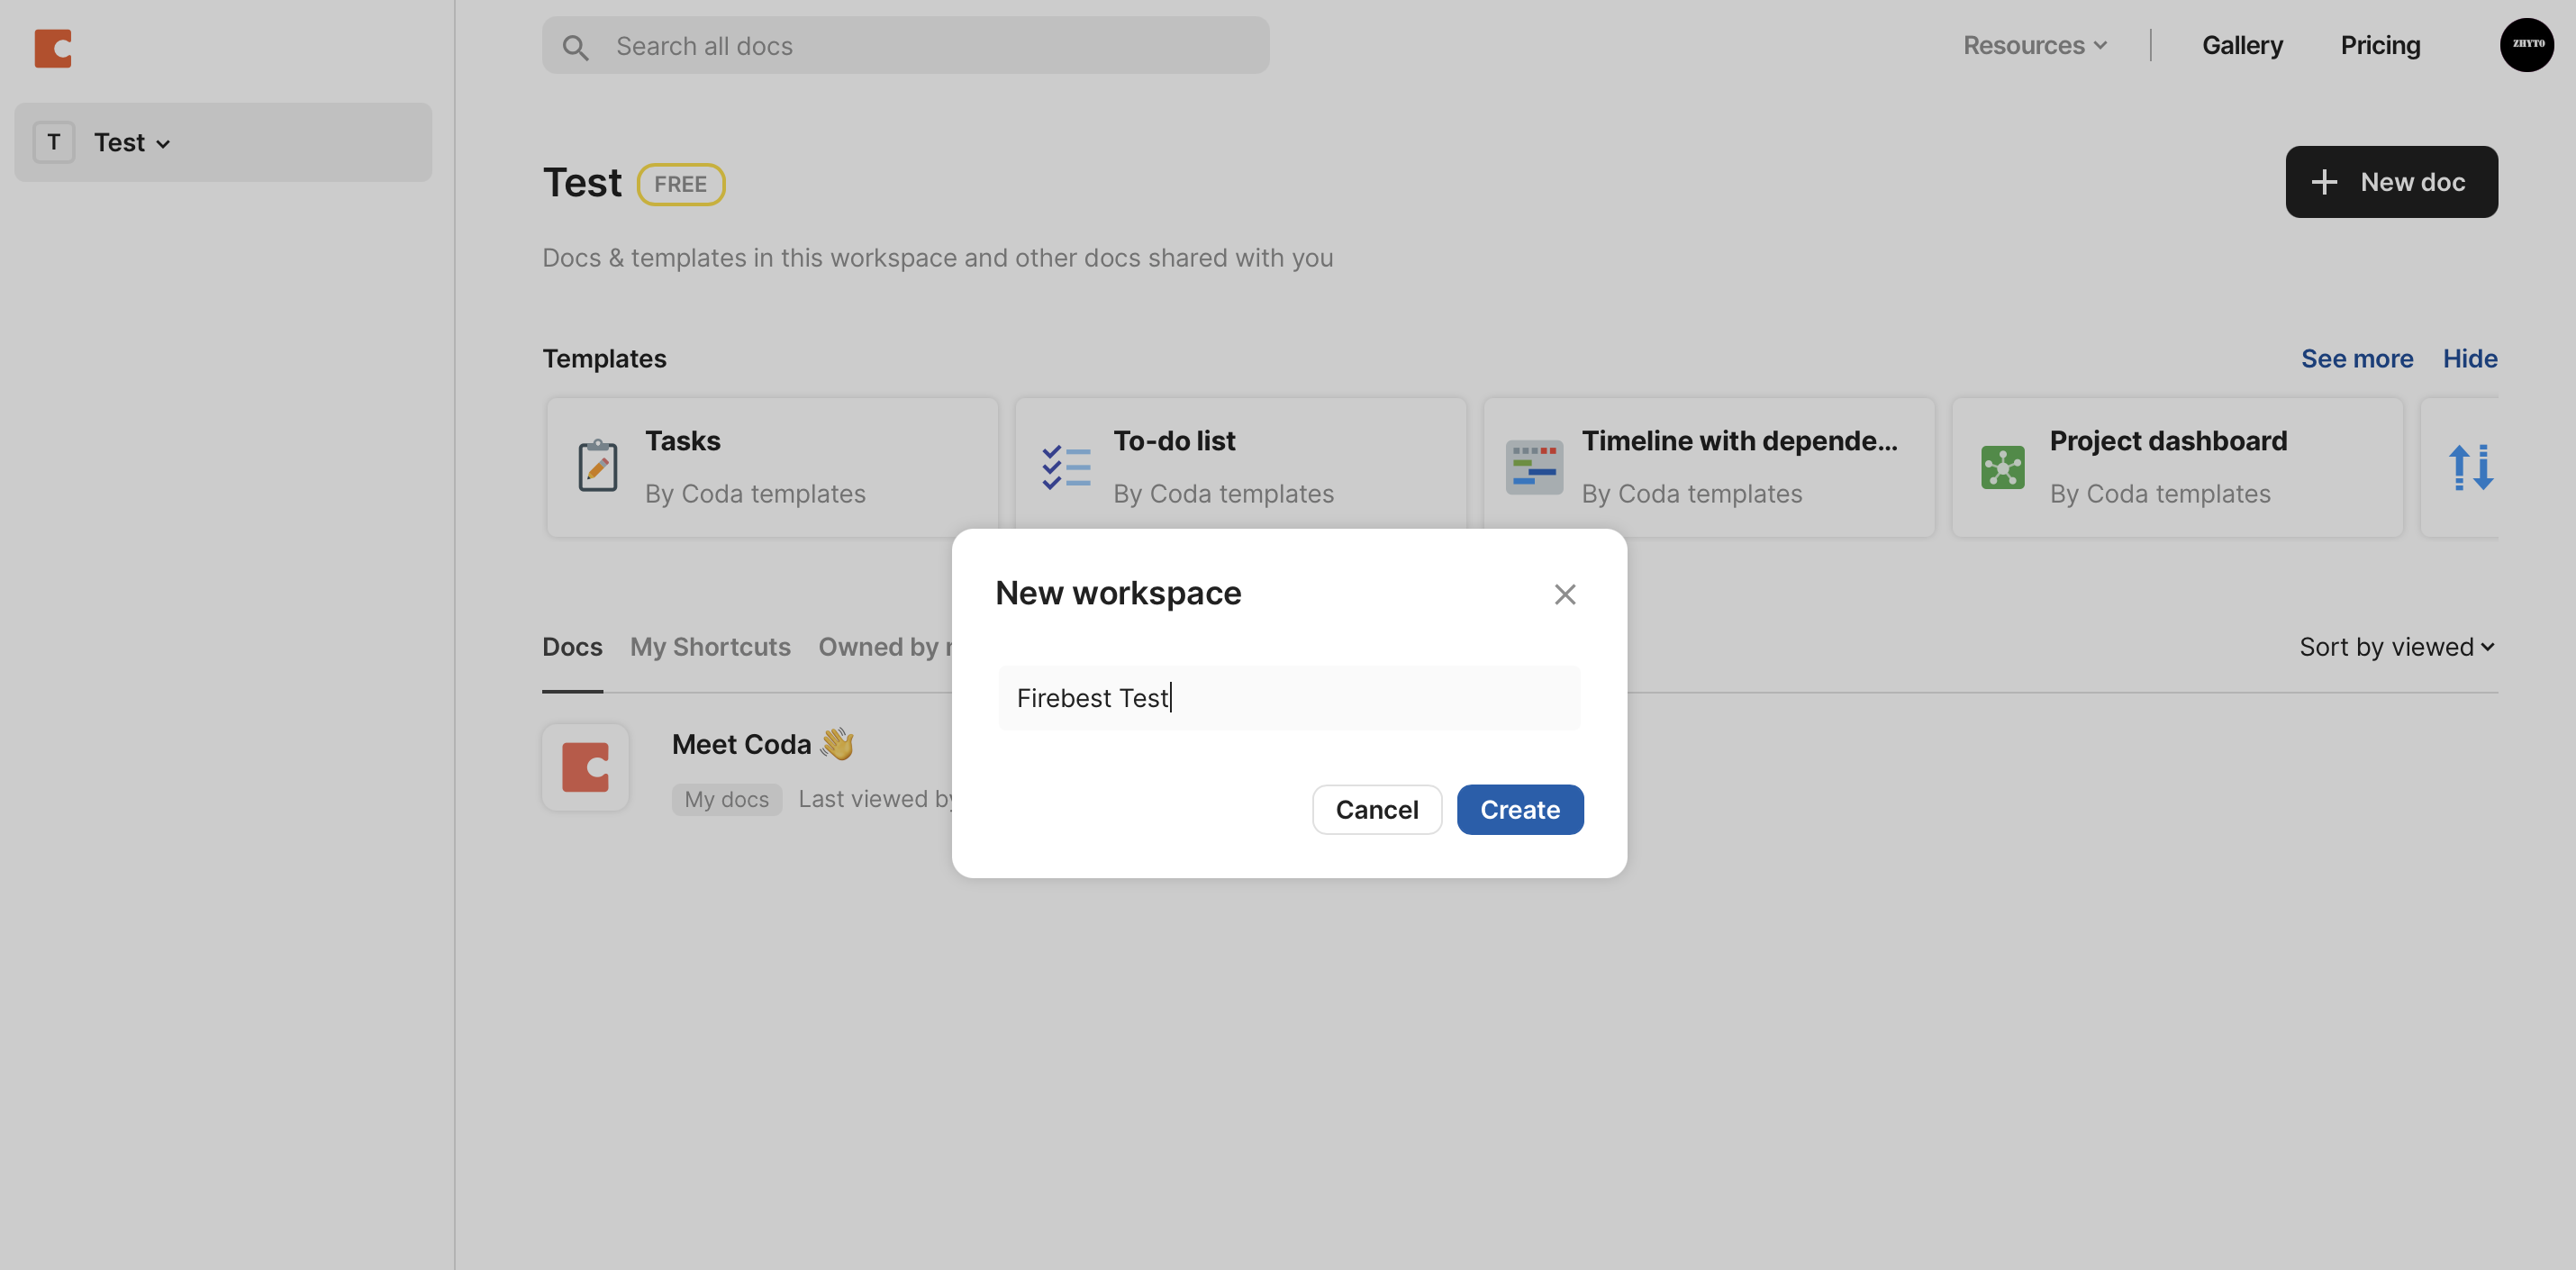Image resolution: width=2576 pixels, height=1270 pixels.
Task: Click the Timeline with dependencies template icon
Action: click(x=1534, y=467)
